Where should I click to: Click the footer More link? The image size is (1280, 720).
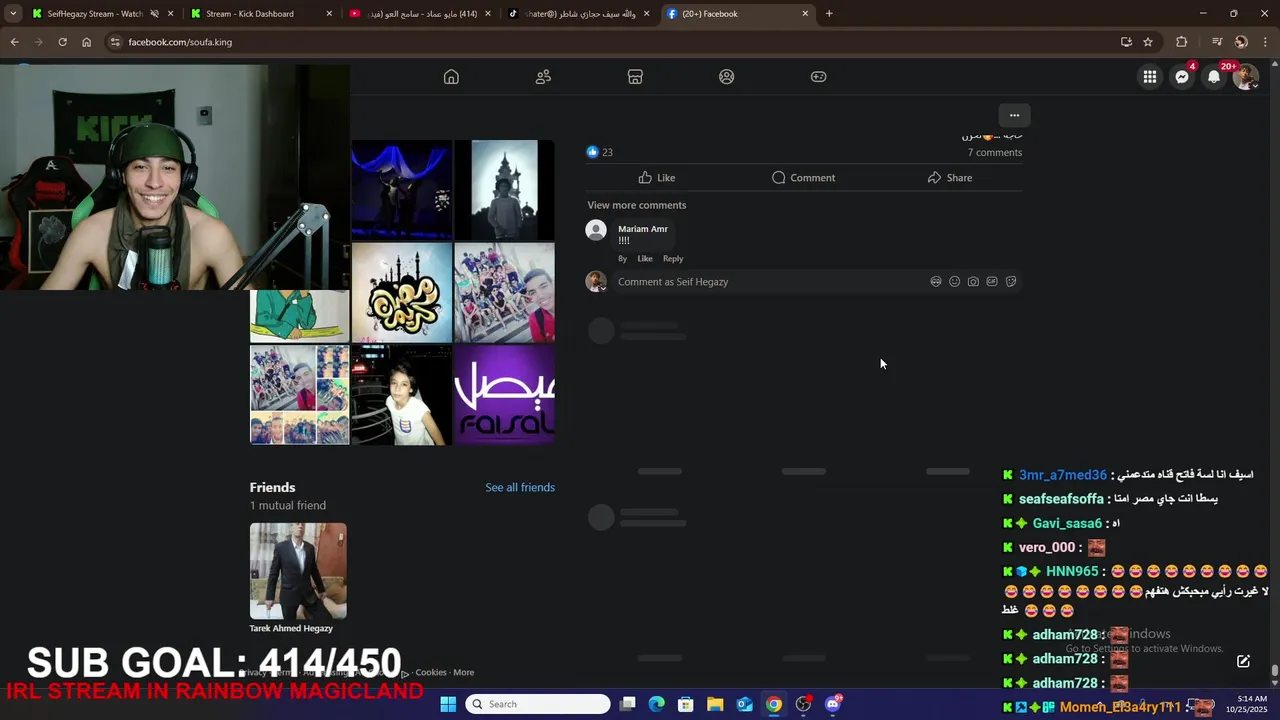click(x=463, y=672)
